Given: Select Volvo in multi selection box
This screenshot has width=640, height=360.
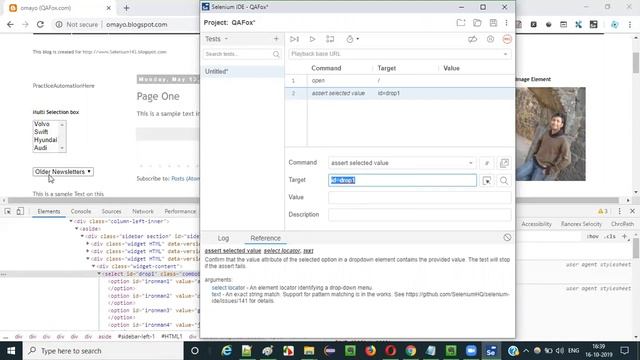Looking at the screenshot, I should (x=42, y=124).
